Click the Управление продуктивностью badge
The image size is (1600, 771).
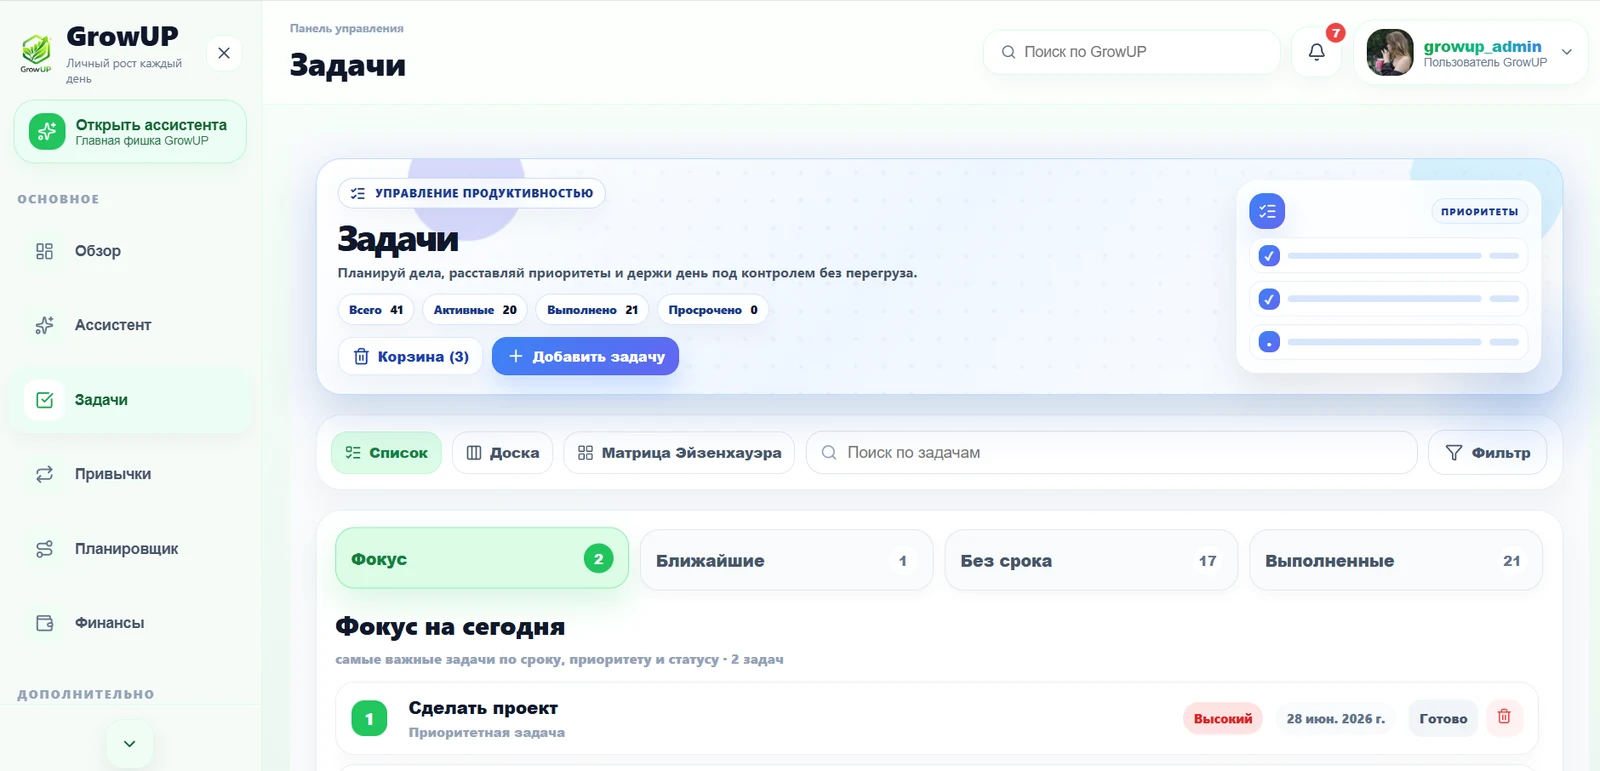coord(472,193)
